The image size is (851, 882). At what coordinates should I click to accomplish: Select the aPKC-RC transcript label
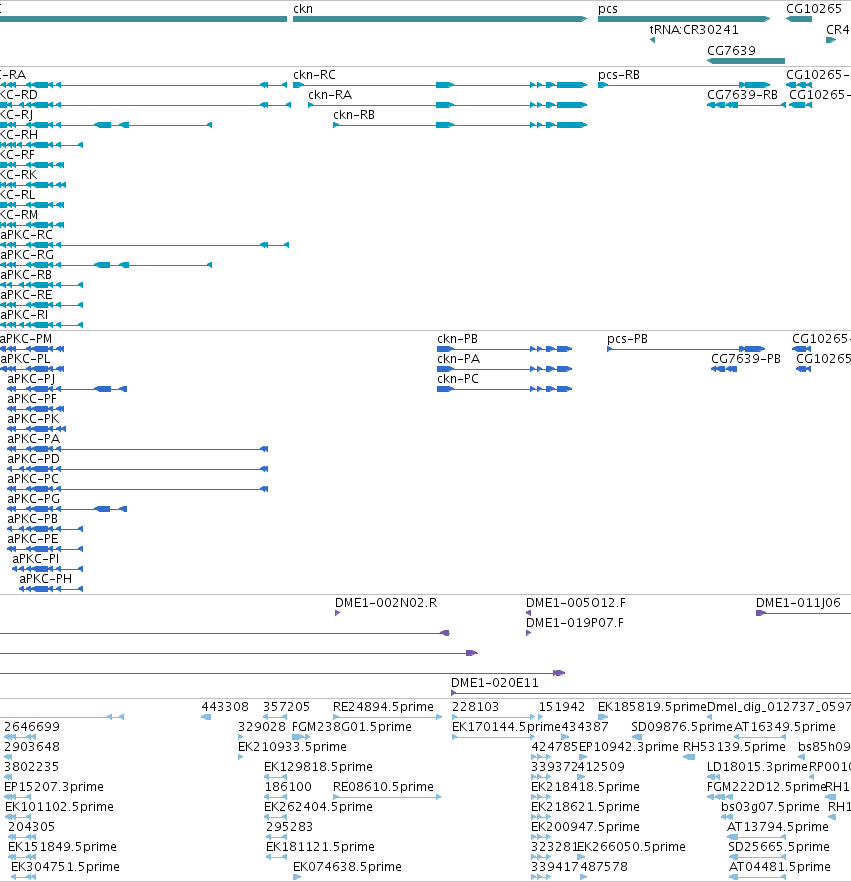(26, 235)
